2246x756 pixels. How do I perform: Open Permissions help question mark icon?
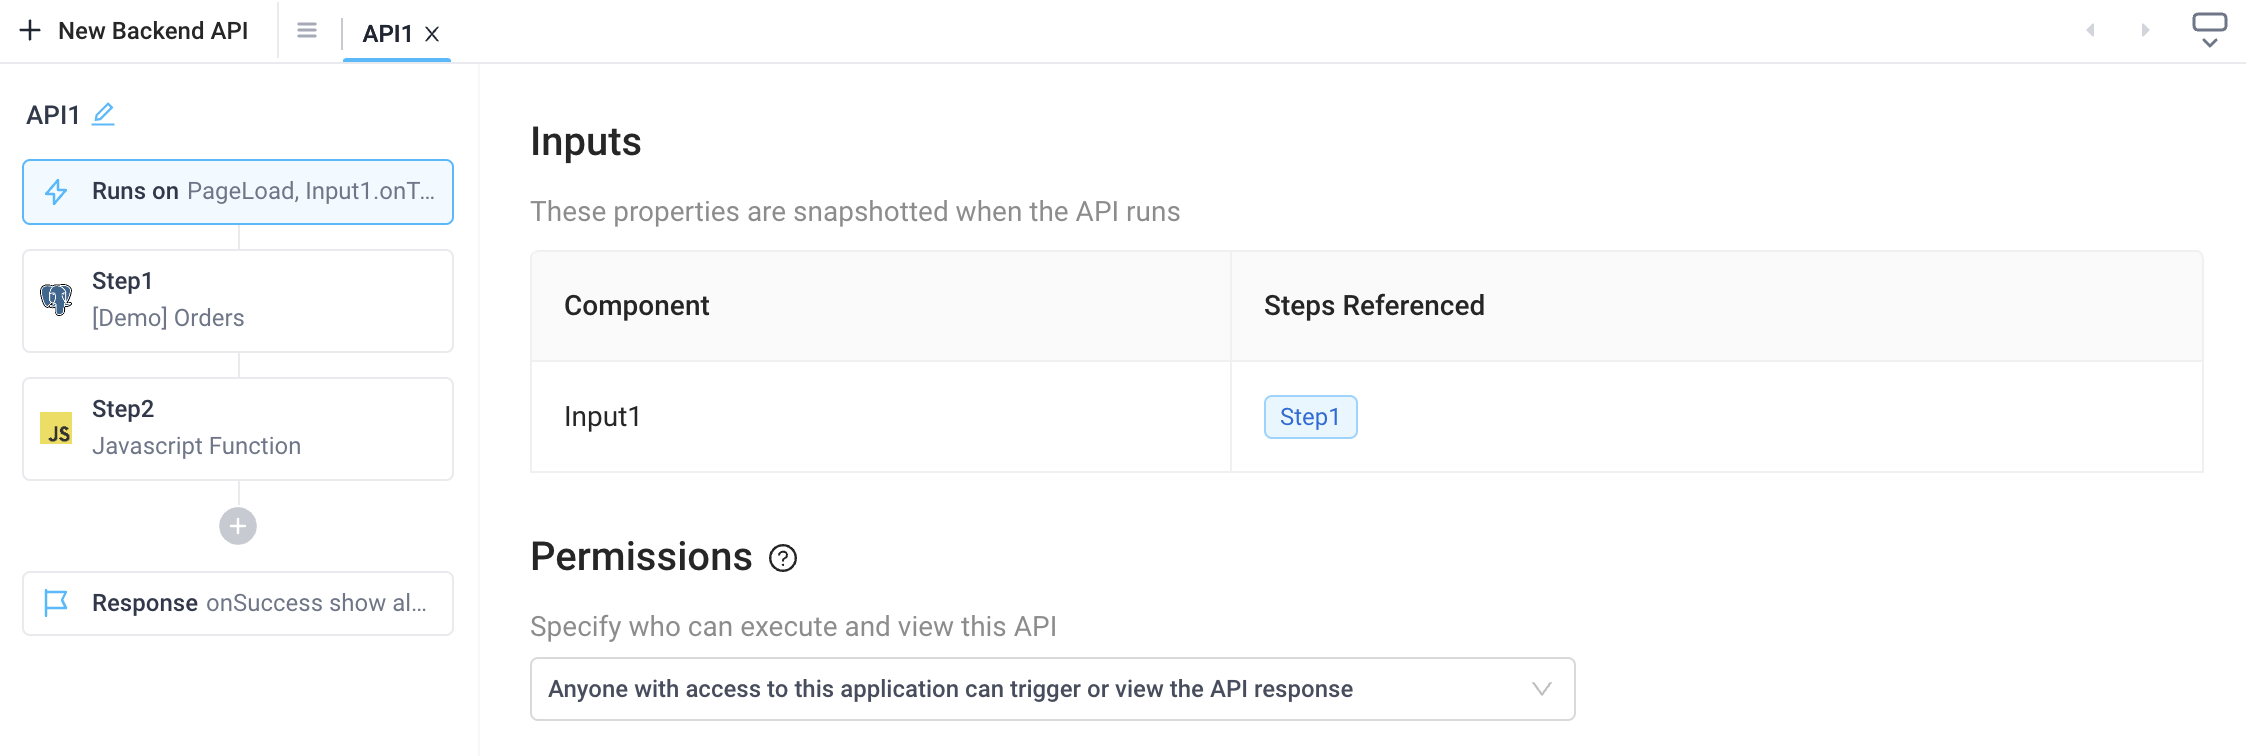click(x=783, y=558)
